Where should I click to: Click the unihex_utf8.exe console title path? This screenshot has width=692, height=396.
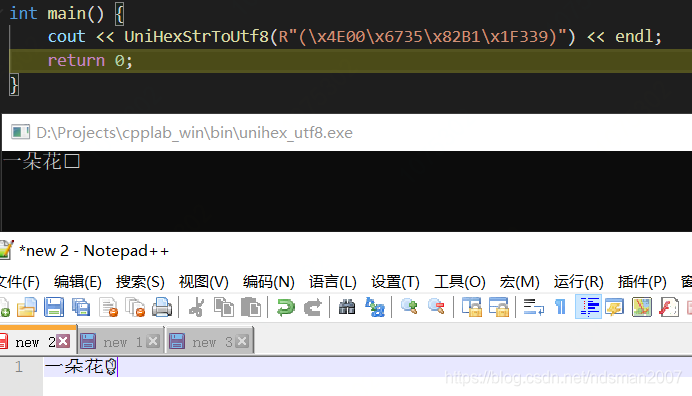pos(194,132)
